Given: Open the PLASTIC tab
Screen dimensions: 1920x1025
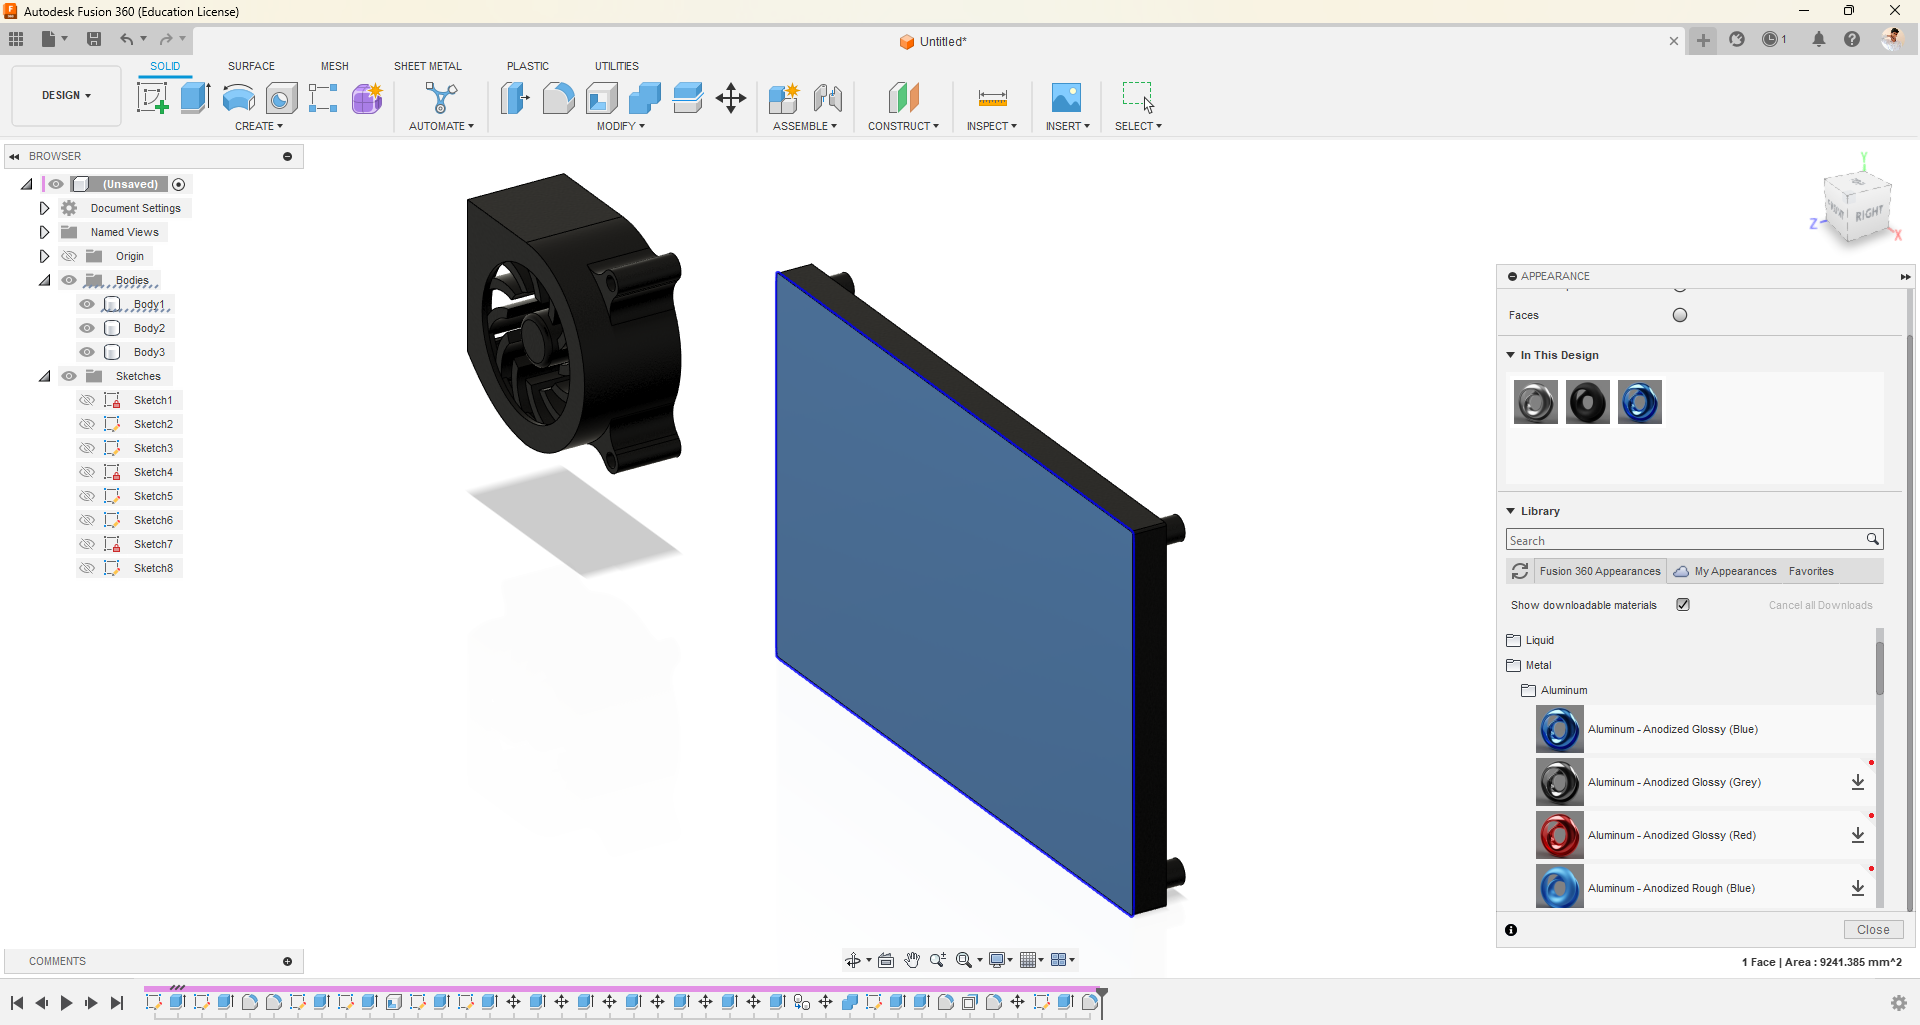Looking at the screenshot, I should (528, 66).
